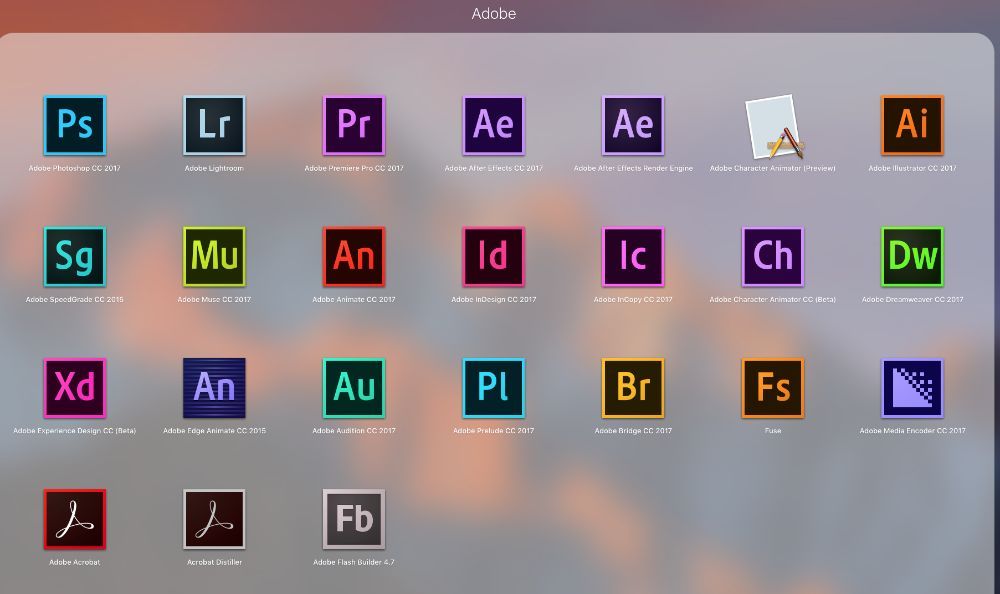Open Adobe After Effects Render Engine icon

pos(633,125)
